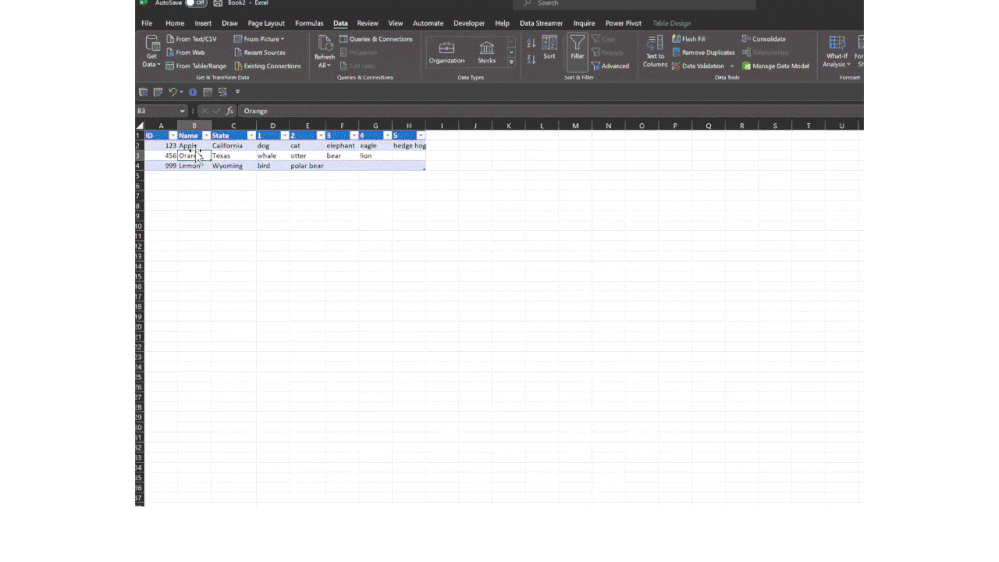This screenshot has height=562, width=999.
Task: Open filter dropdown for column 1 header
Action: coord(284,136)
